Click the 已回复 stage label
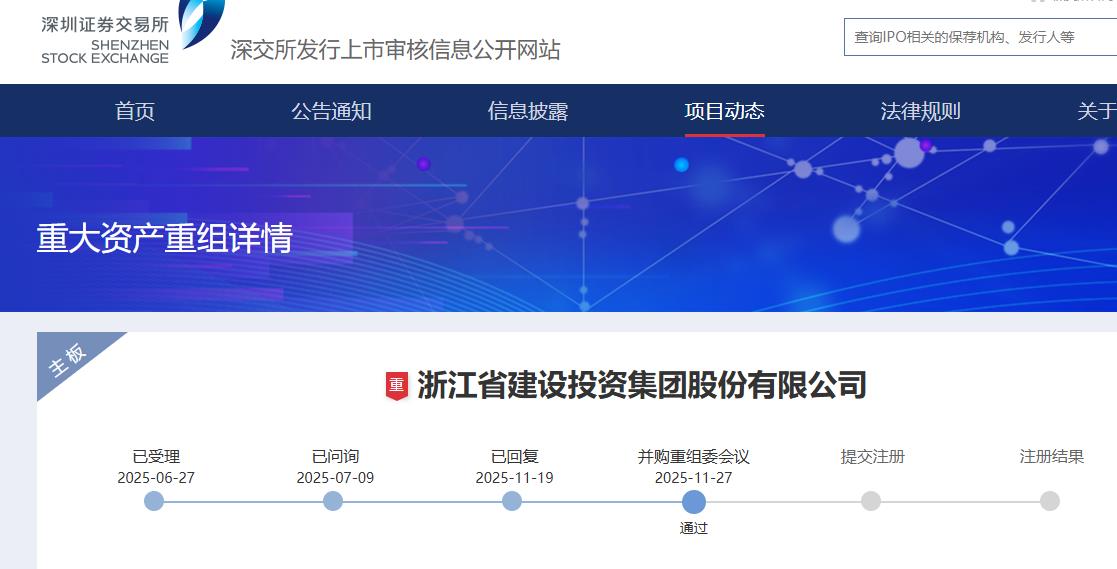This screenshot has width=1117, height=569. [514, 456]
